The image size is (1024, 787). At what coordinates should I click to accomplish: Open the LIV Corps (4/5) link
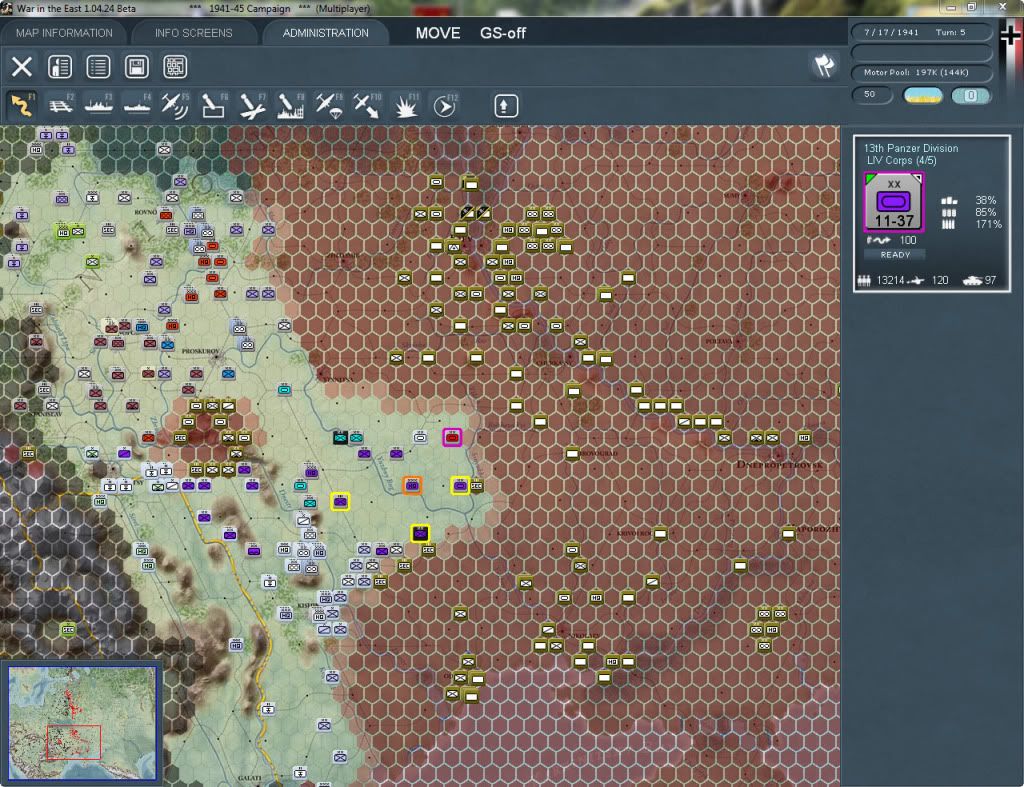[901, 161]
